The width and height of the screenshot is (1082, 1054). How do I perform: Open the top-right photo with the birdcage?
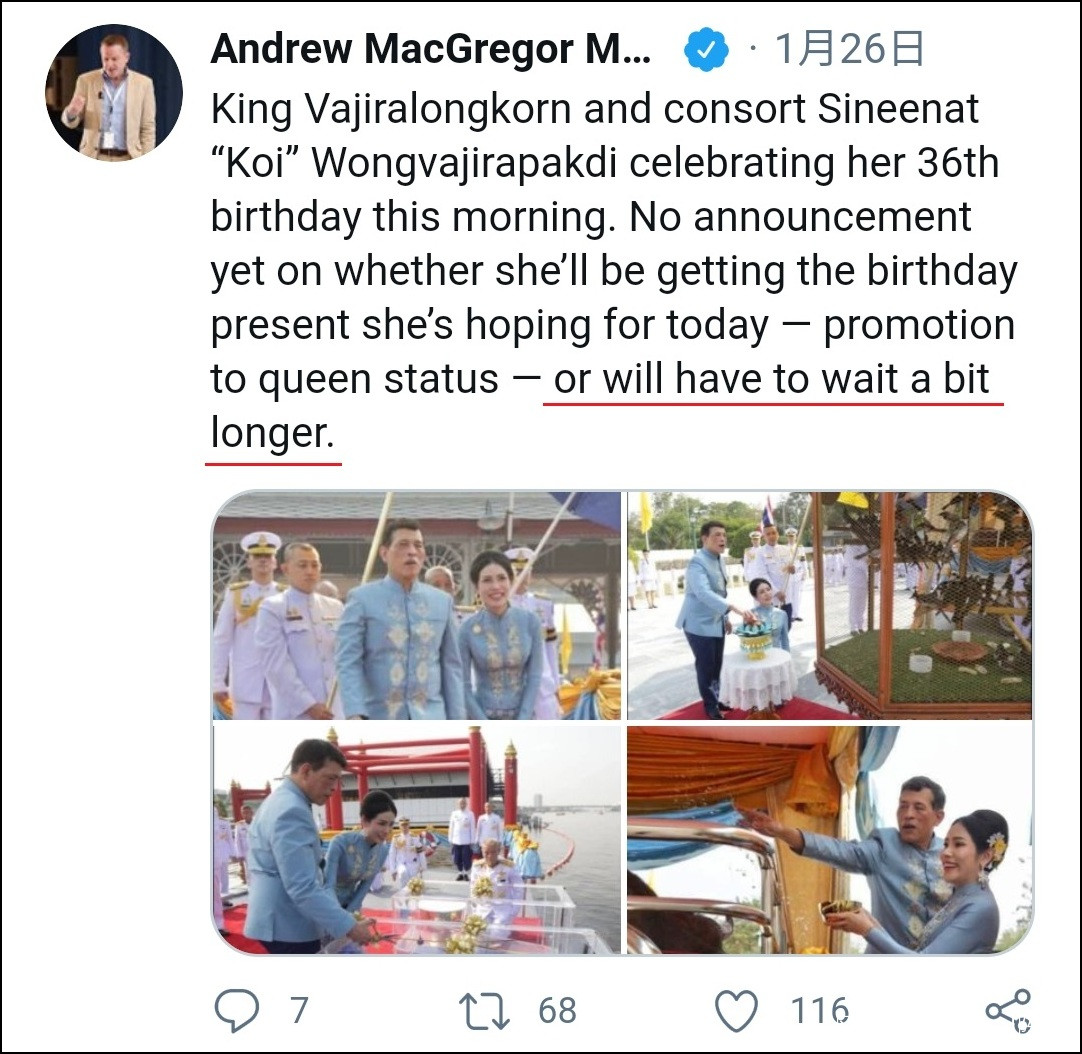pyautogui.click(x=830, y=605)
